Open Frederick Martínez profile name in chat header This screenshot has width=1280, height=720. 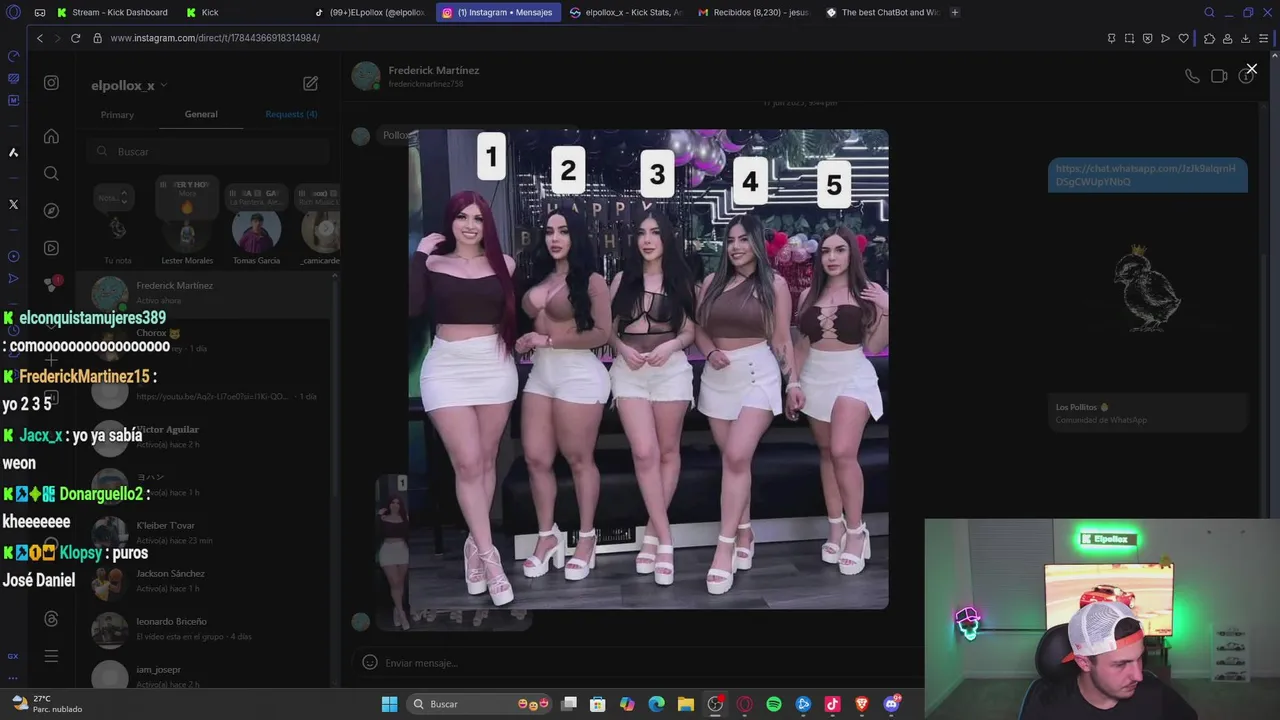[x=433, y=71]
